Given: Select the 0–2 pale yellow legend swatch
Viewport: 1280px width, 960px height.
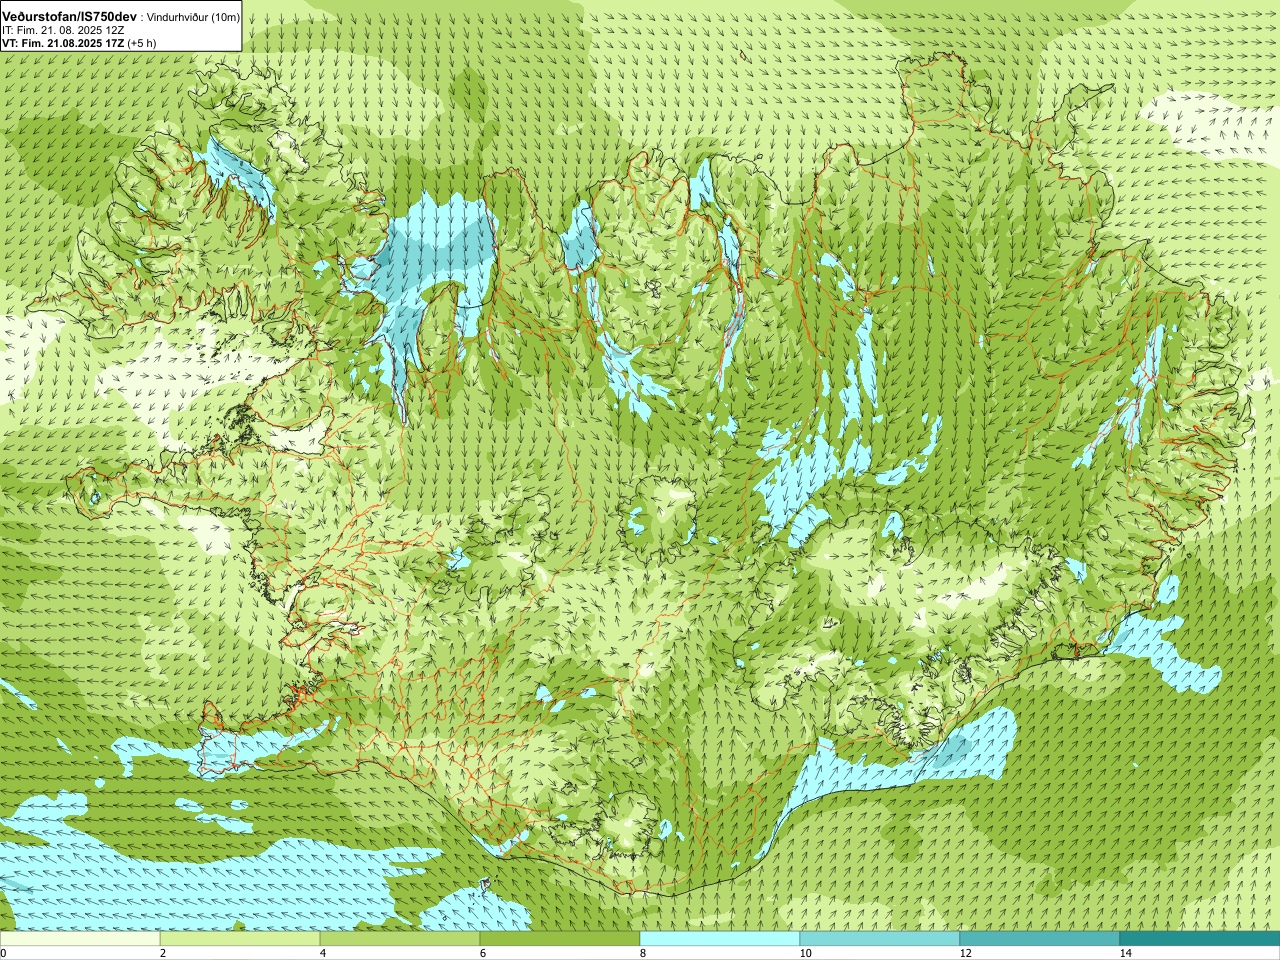Looking at the screenshot, I should point(80,939).
